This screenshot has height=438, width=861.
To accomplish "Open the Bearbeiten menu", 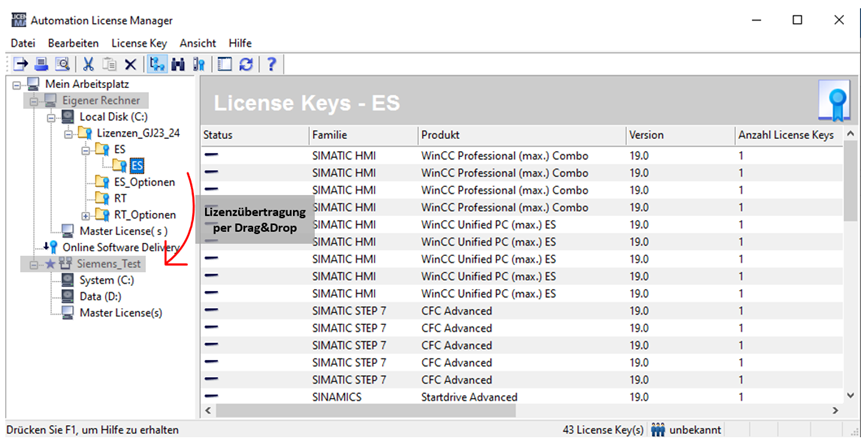I will click(x=73, y=43).
